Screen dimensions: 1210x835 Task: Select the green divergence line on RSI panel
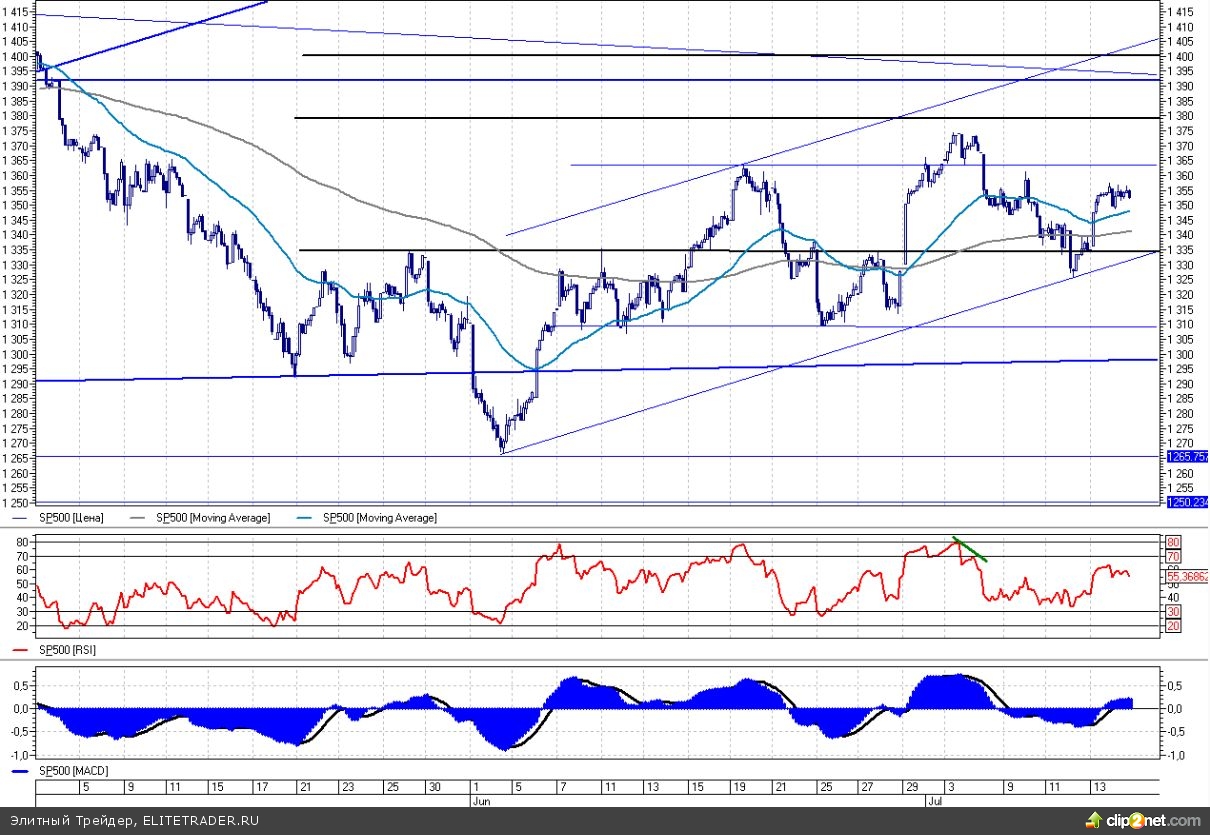tap(970, 549)
